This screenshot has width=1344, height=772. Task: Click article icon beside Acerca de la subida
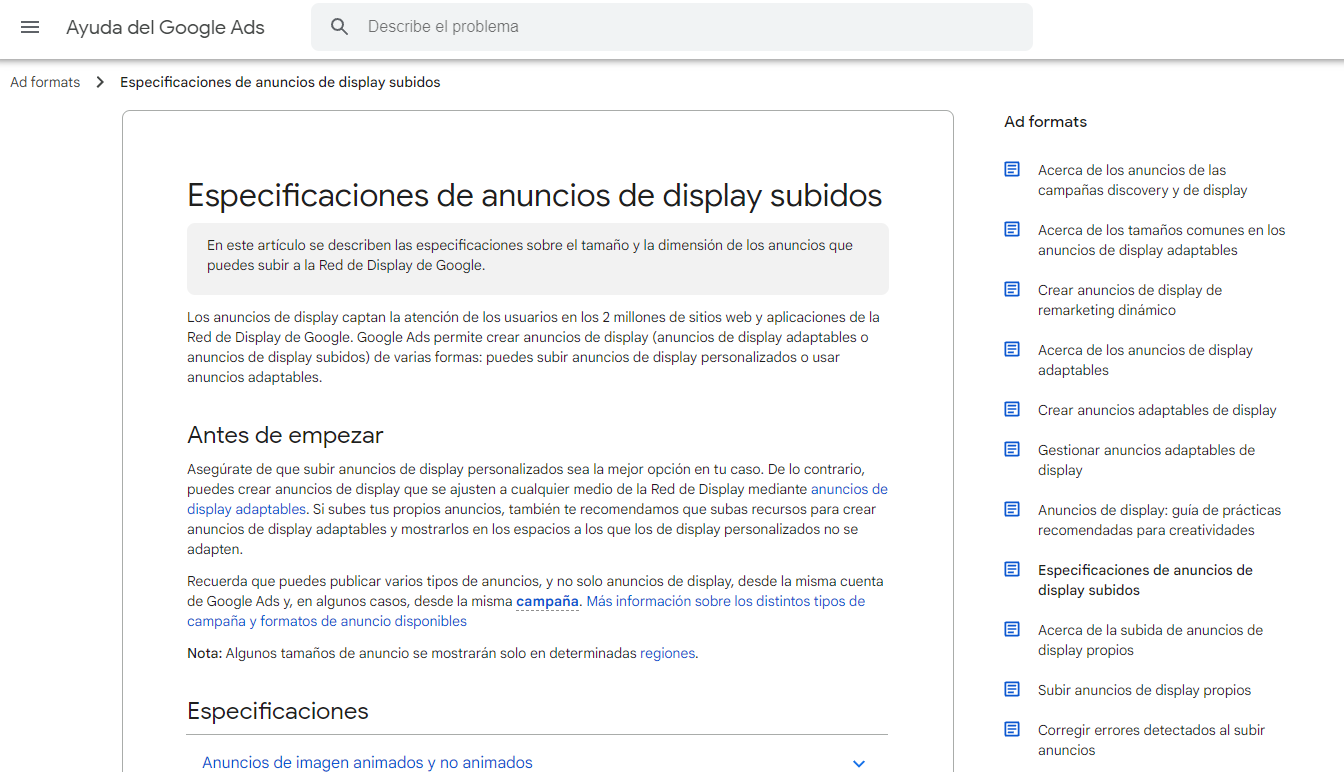[x=1012, y=629]
